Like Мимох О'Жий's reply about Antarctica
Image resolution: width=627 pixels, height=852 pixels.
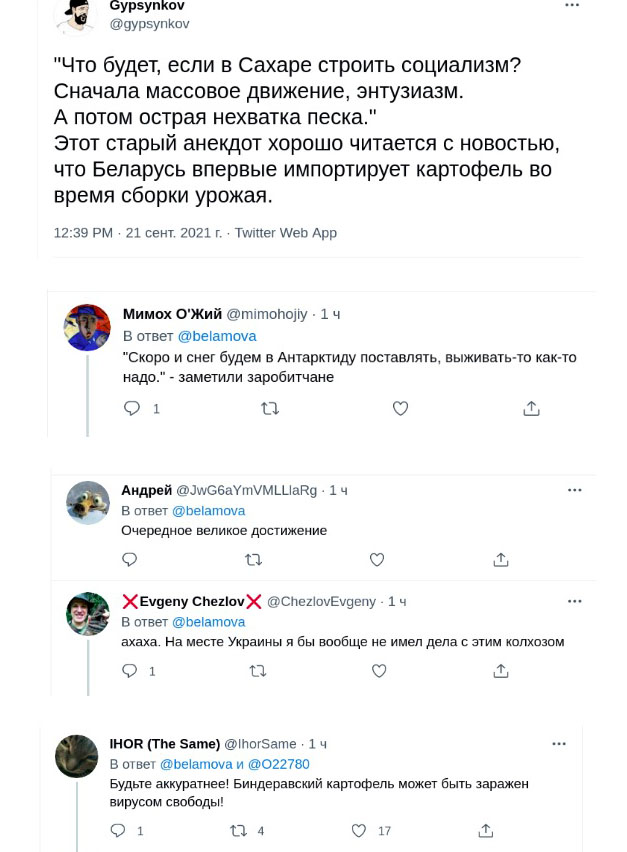400,408
